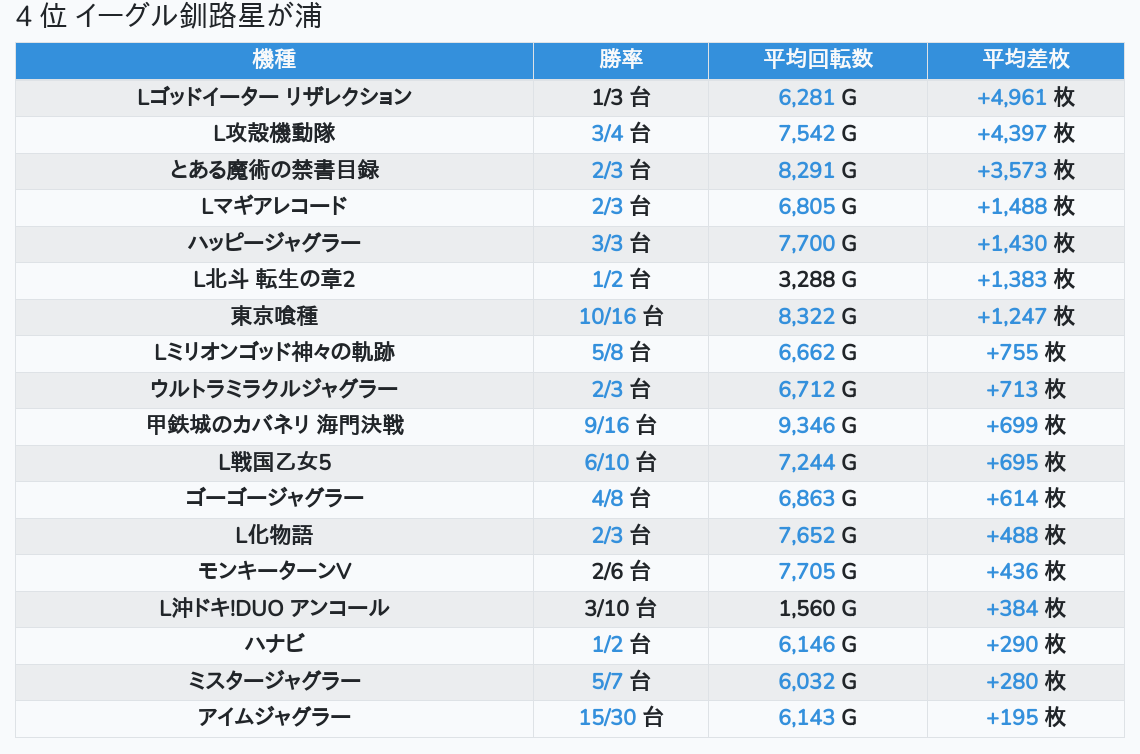Open とある魔術の禁書目録 machine entry

(x=274, y=170)
